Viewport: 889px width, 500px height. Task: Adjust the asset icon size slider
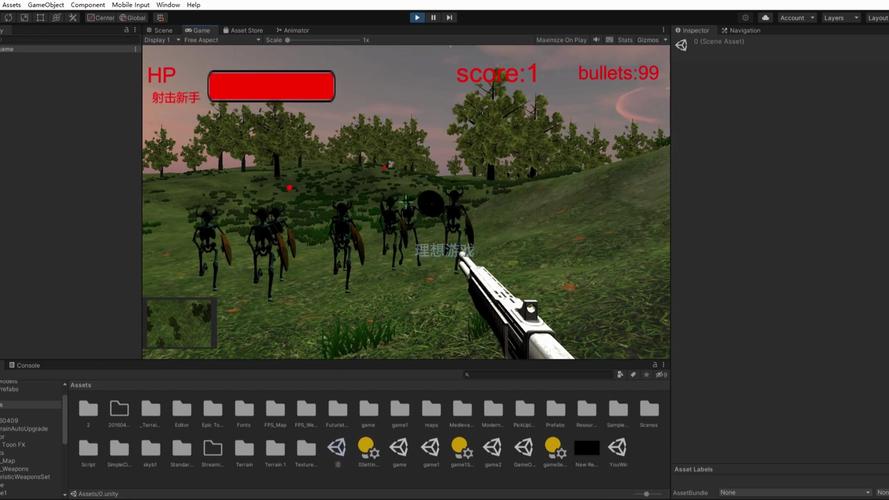click(x=645, y=494)
